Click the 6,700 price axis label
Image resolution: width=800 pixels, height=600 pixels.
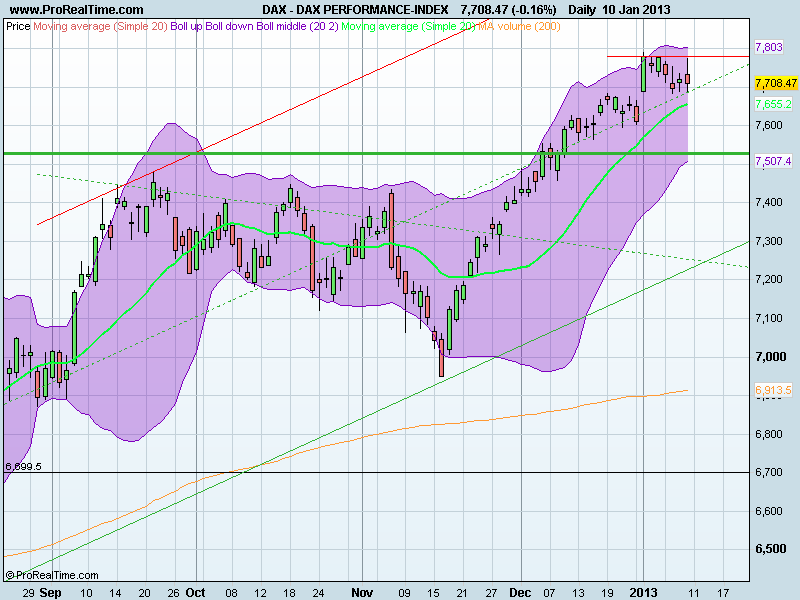pyautogui.click(x=769, y=472)
